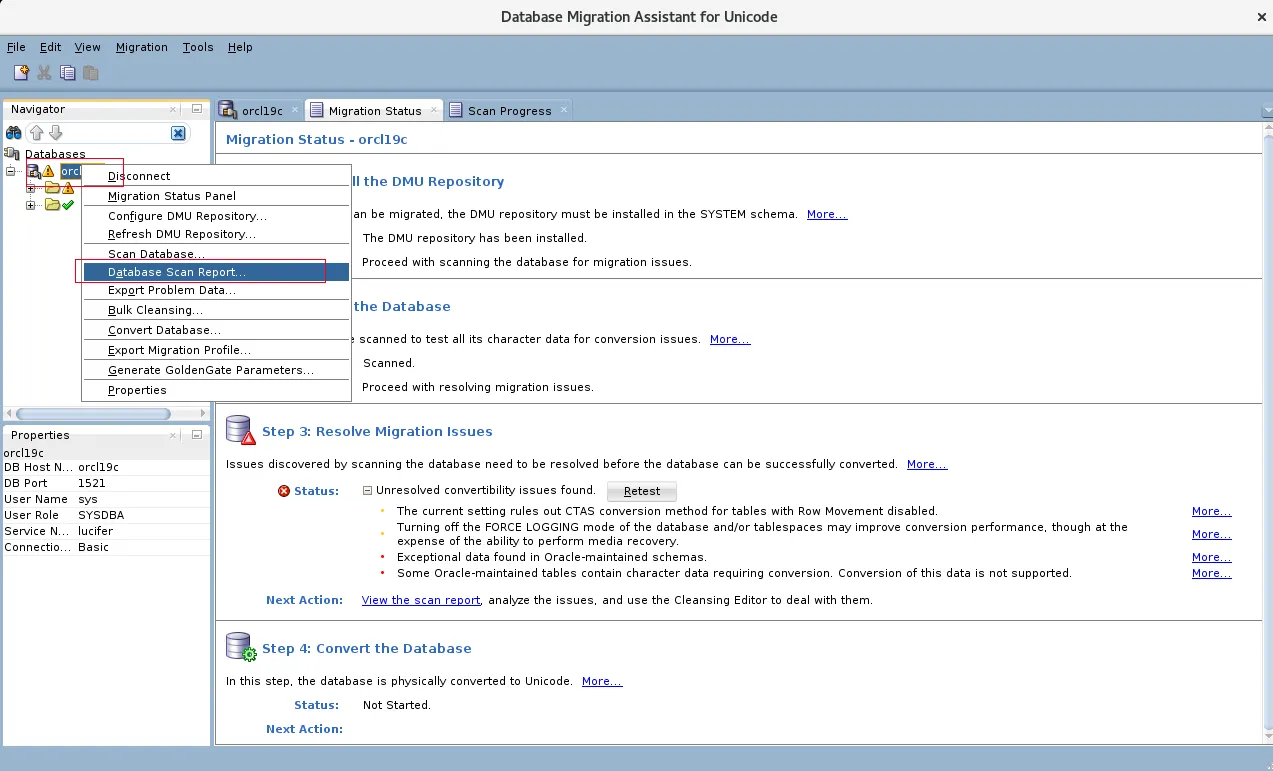Expand the schema folder with green checkmark

coord(30,205)
